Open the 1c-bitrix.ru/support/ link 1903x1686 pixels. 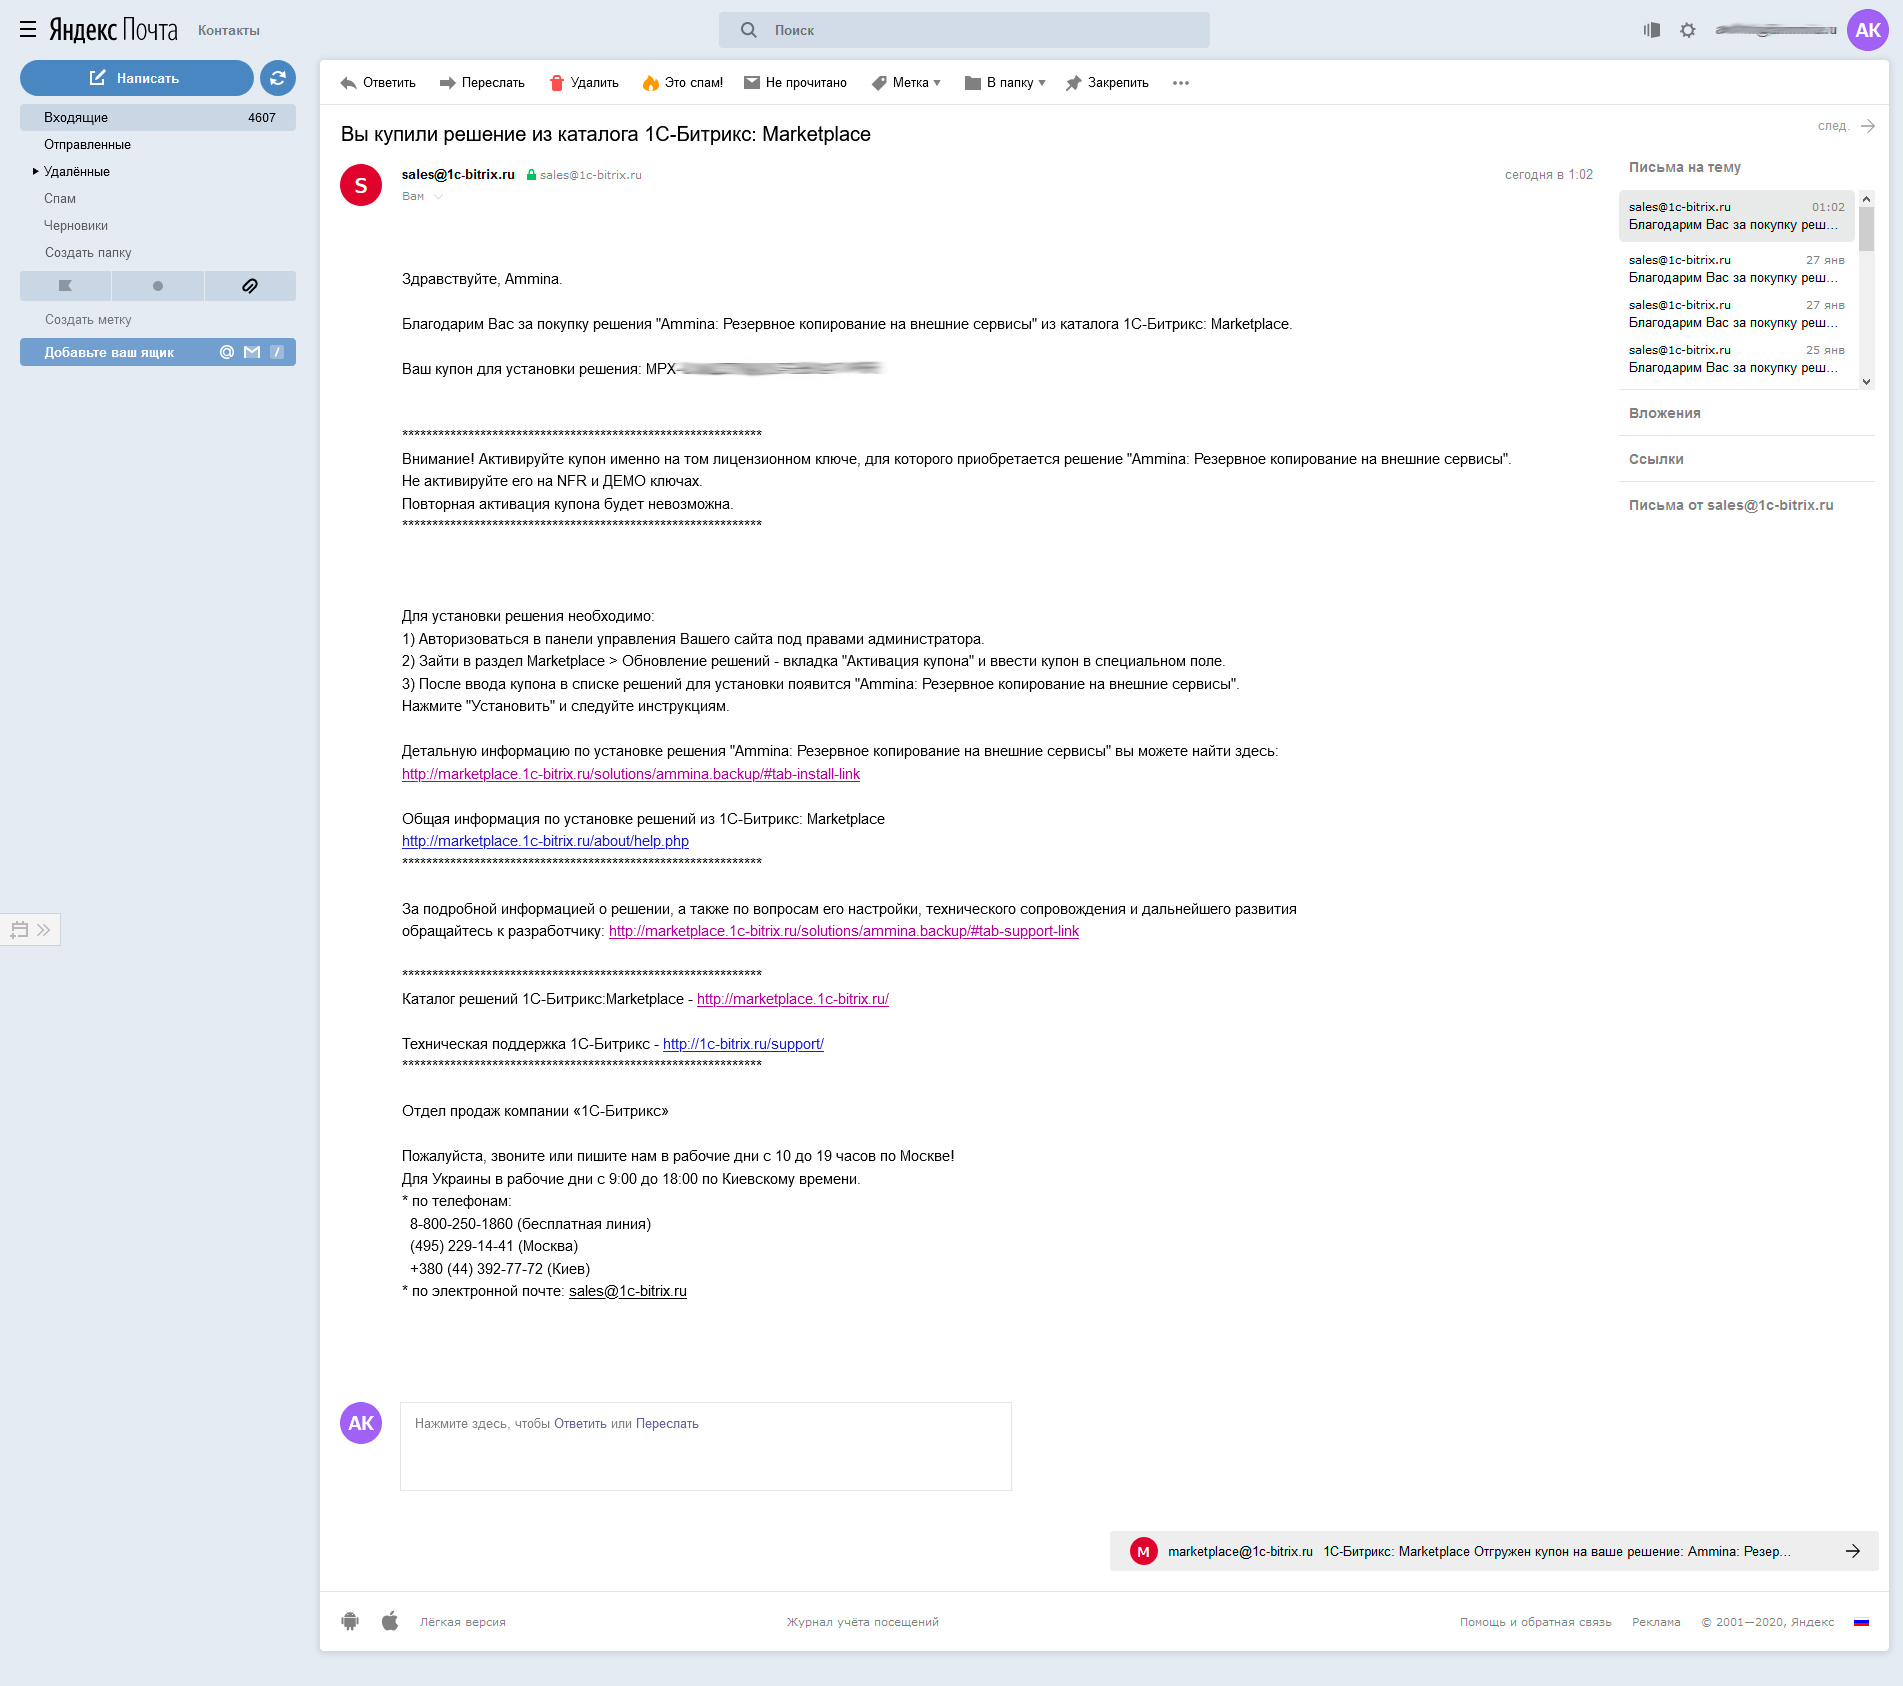click(x=743, y=1044)
